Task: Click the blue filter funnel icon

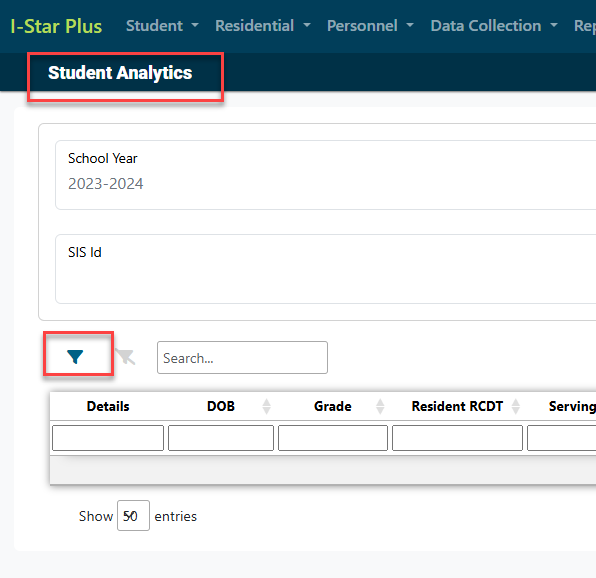Action: (75, 356)
